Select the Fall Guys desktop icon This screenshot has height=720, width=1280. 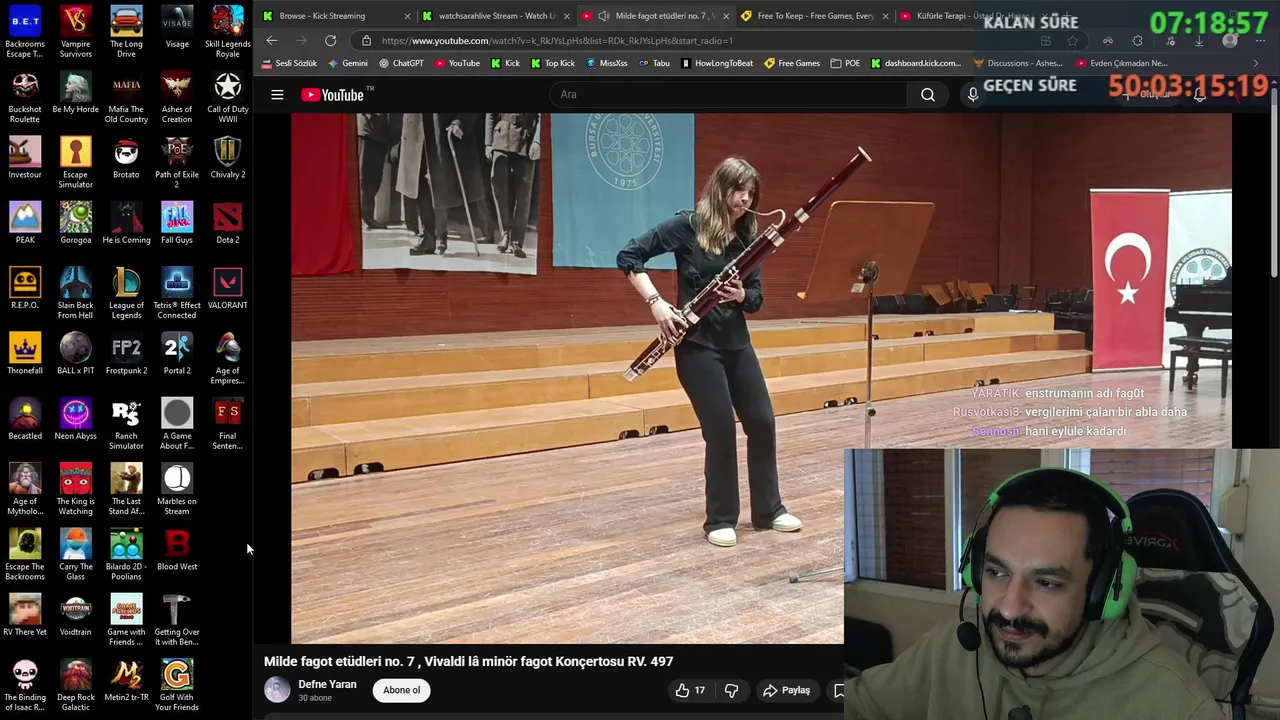pyautogui.click(x=177, y=223)
